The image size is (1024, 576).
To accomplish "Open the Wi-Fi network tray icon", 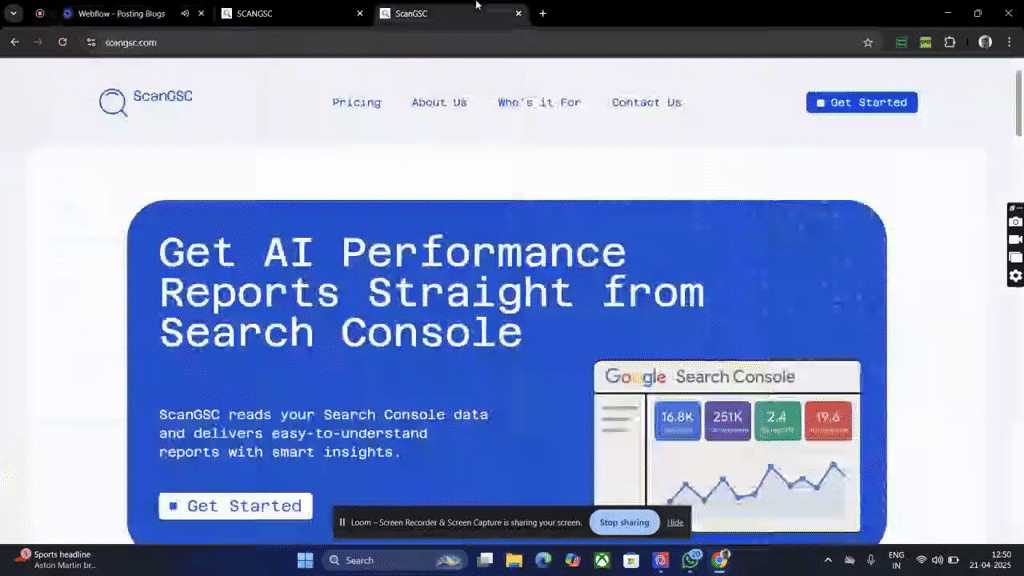I will pos(921,560).
